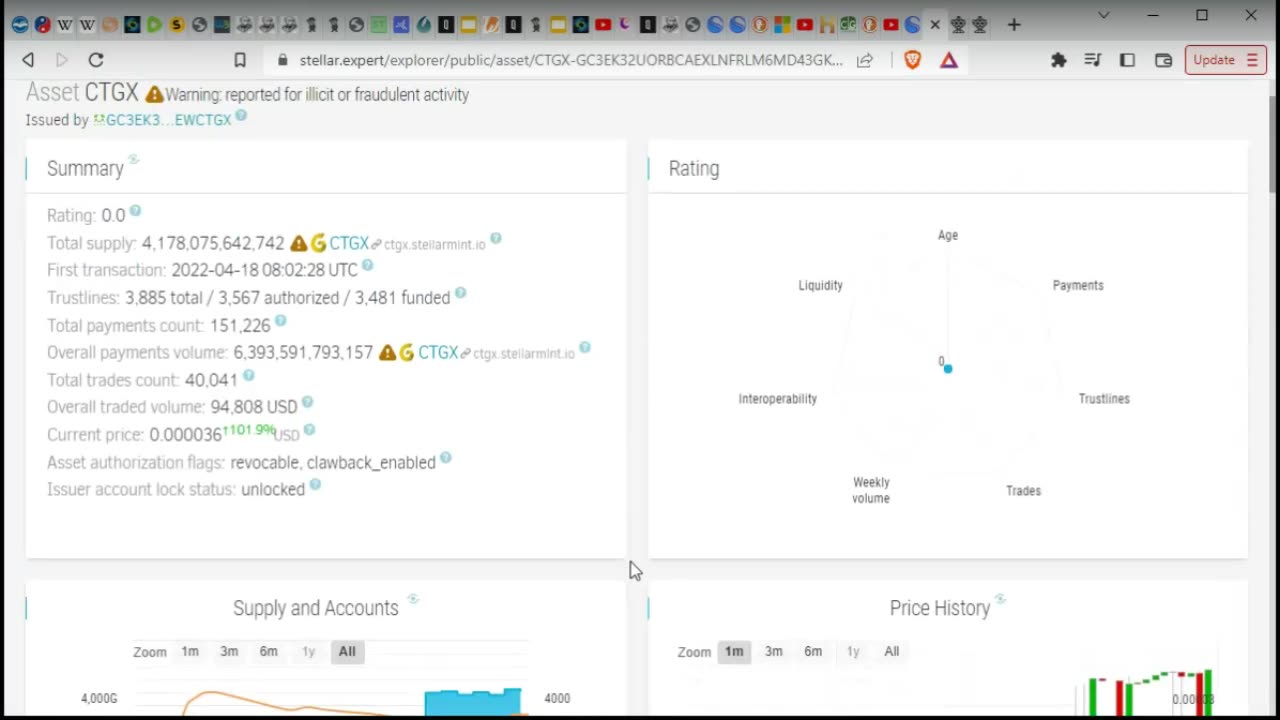Image resolution: width=1280 pixels, height=720 pixels.
Task: Click the help icon beside Issuer account lock status
Action: pyautogui.click(x=315, y=485)
